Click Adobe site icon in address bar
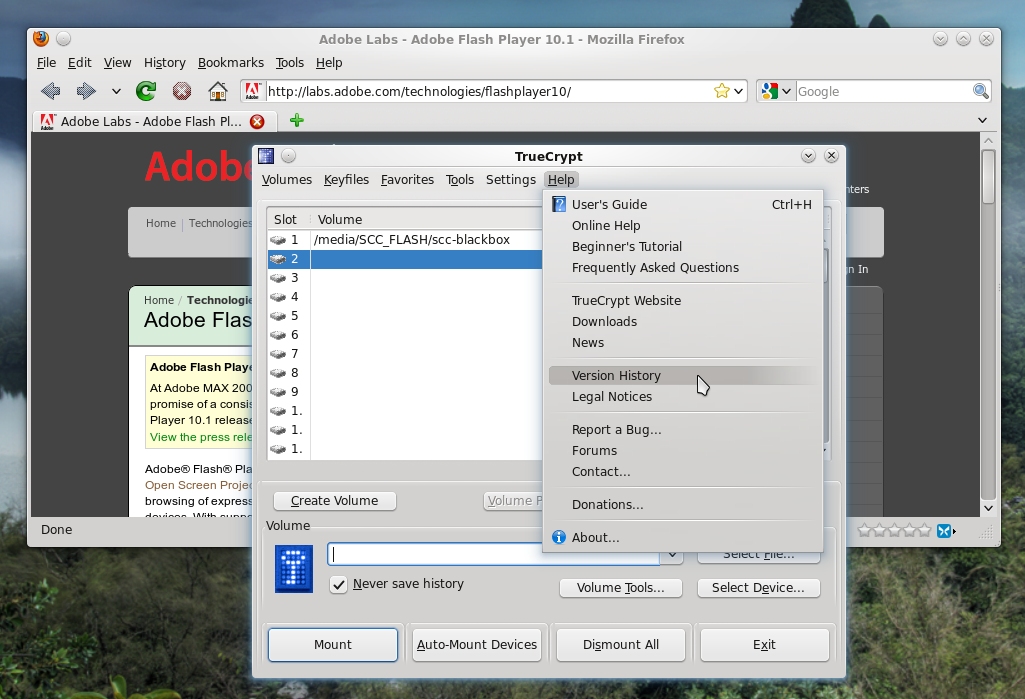Image resolution: width=1025 pixels, height=699 pixels. pos(253,91)
